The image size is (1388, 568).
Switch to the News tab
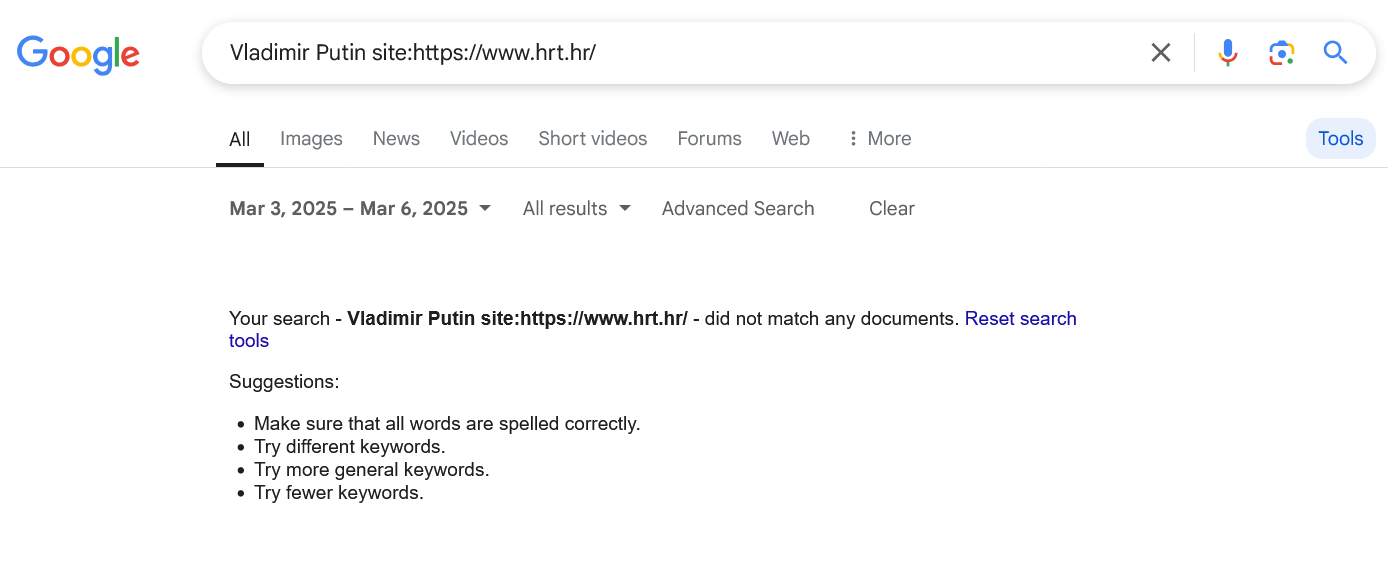[396, 139]
